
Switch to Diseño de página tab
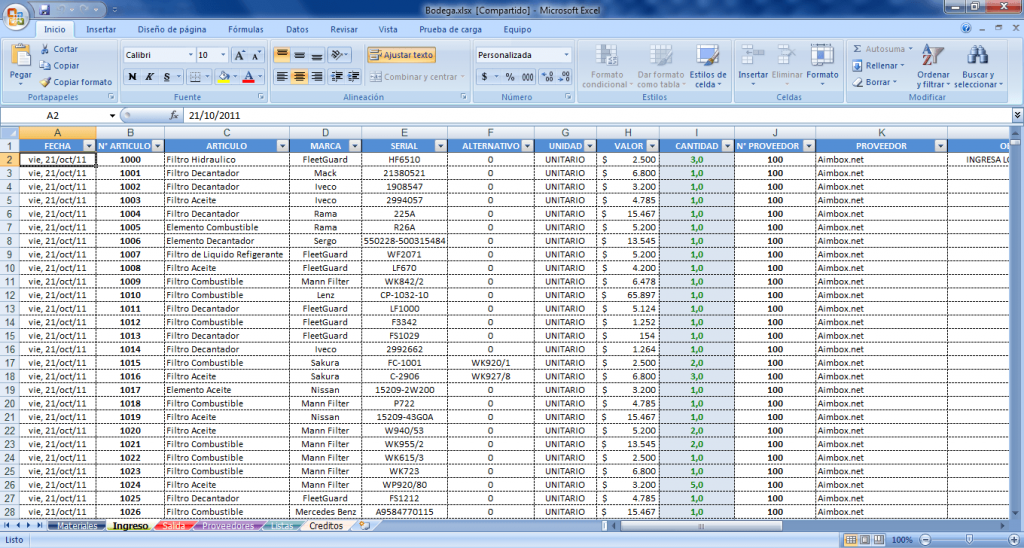point(172,29)
